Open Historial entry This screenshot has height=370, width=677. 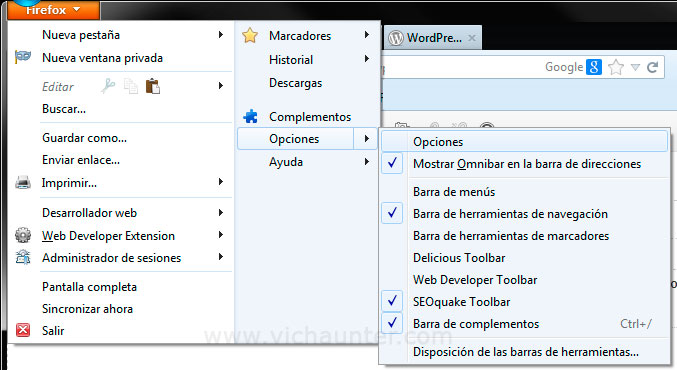[x=291, y=60]
